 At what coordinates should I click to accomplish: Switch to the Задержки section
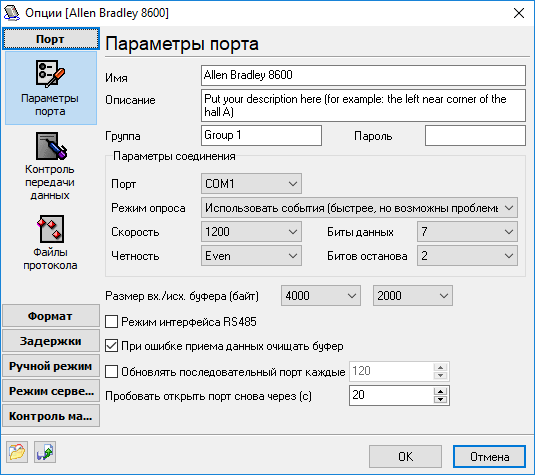coord(50,341)
